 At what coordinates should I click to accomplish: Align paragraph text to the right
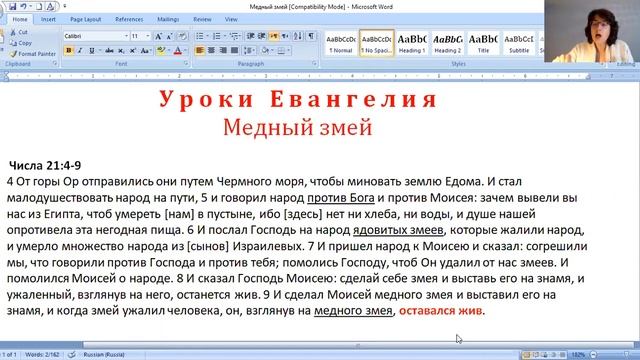223,51
